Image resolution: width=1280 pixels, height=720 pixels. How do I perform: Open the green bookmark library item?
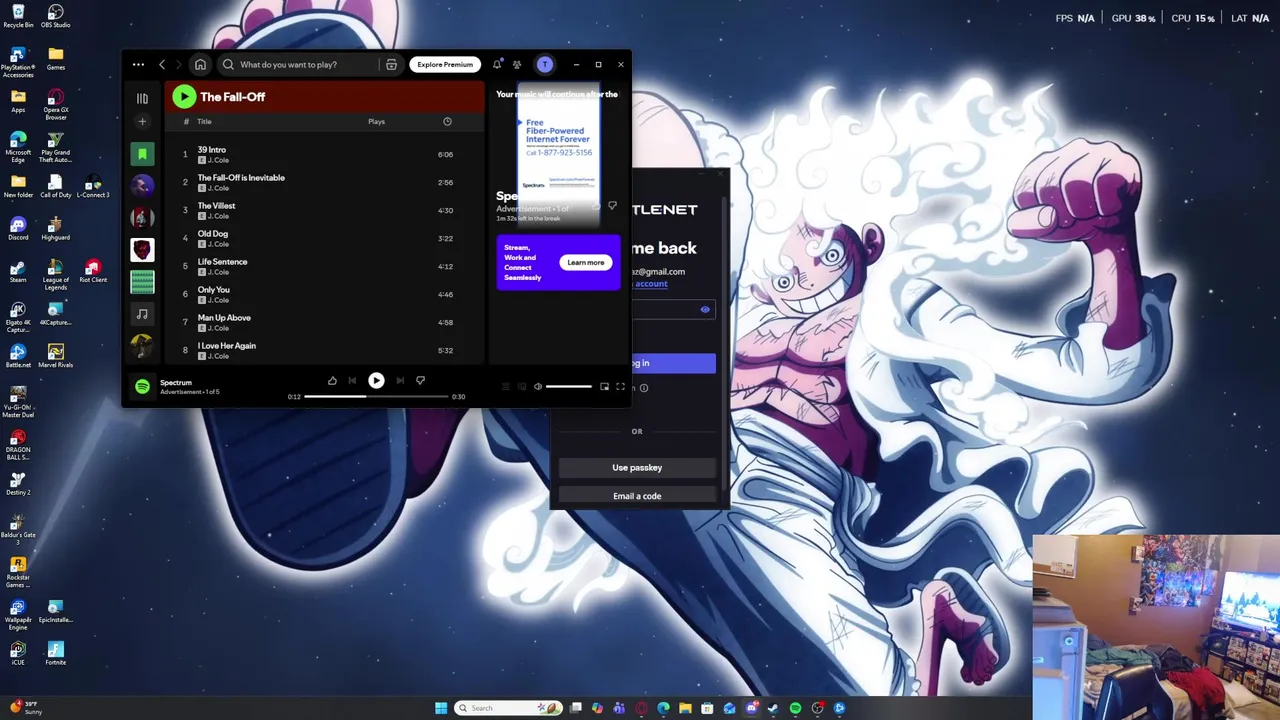[x=142, y=154]
